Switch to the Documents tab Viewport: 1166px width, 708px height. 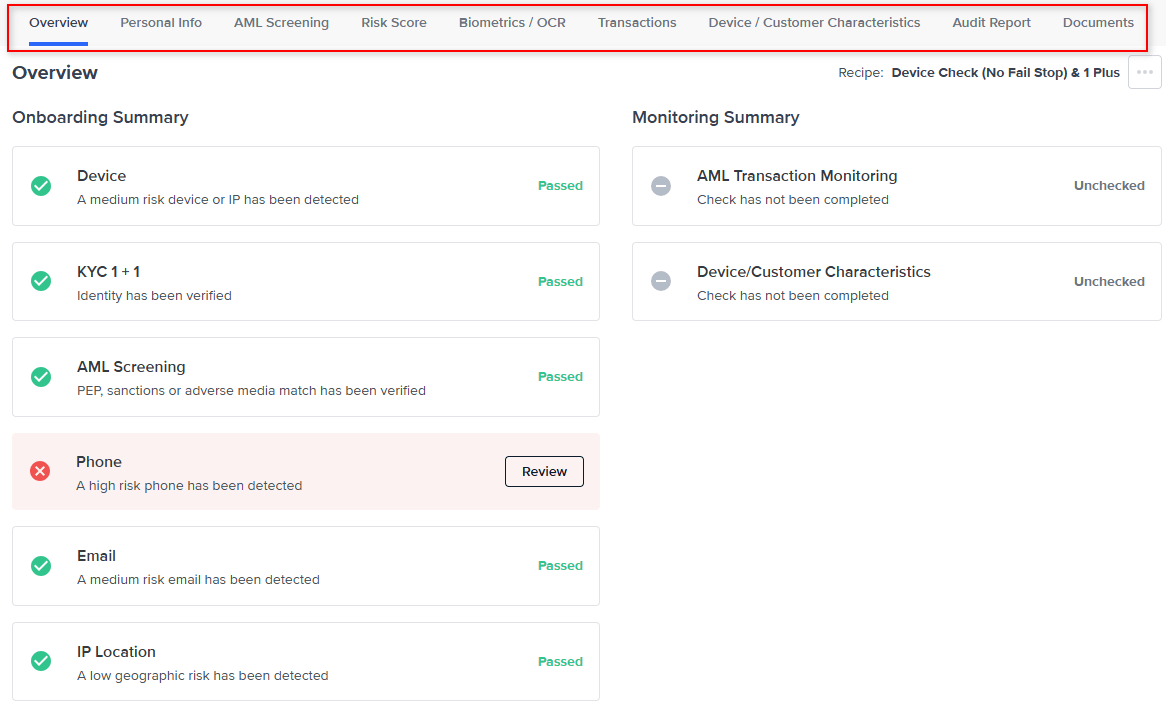tap(1098, 23)
